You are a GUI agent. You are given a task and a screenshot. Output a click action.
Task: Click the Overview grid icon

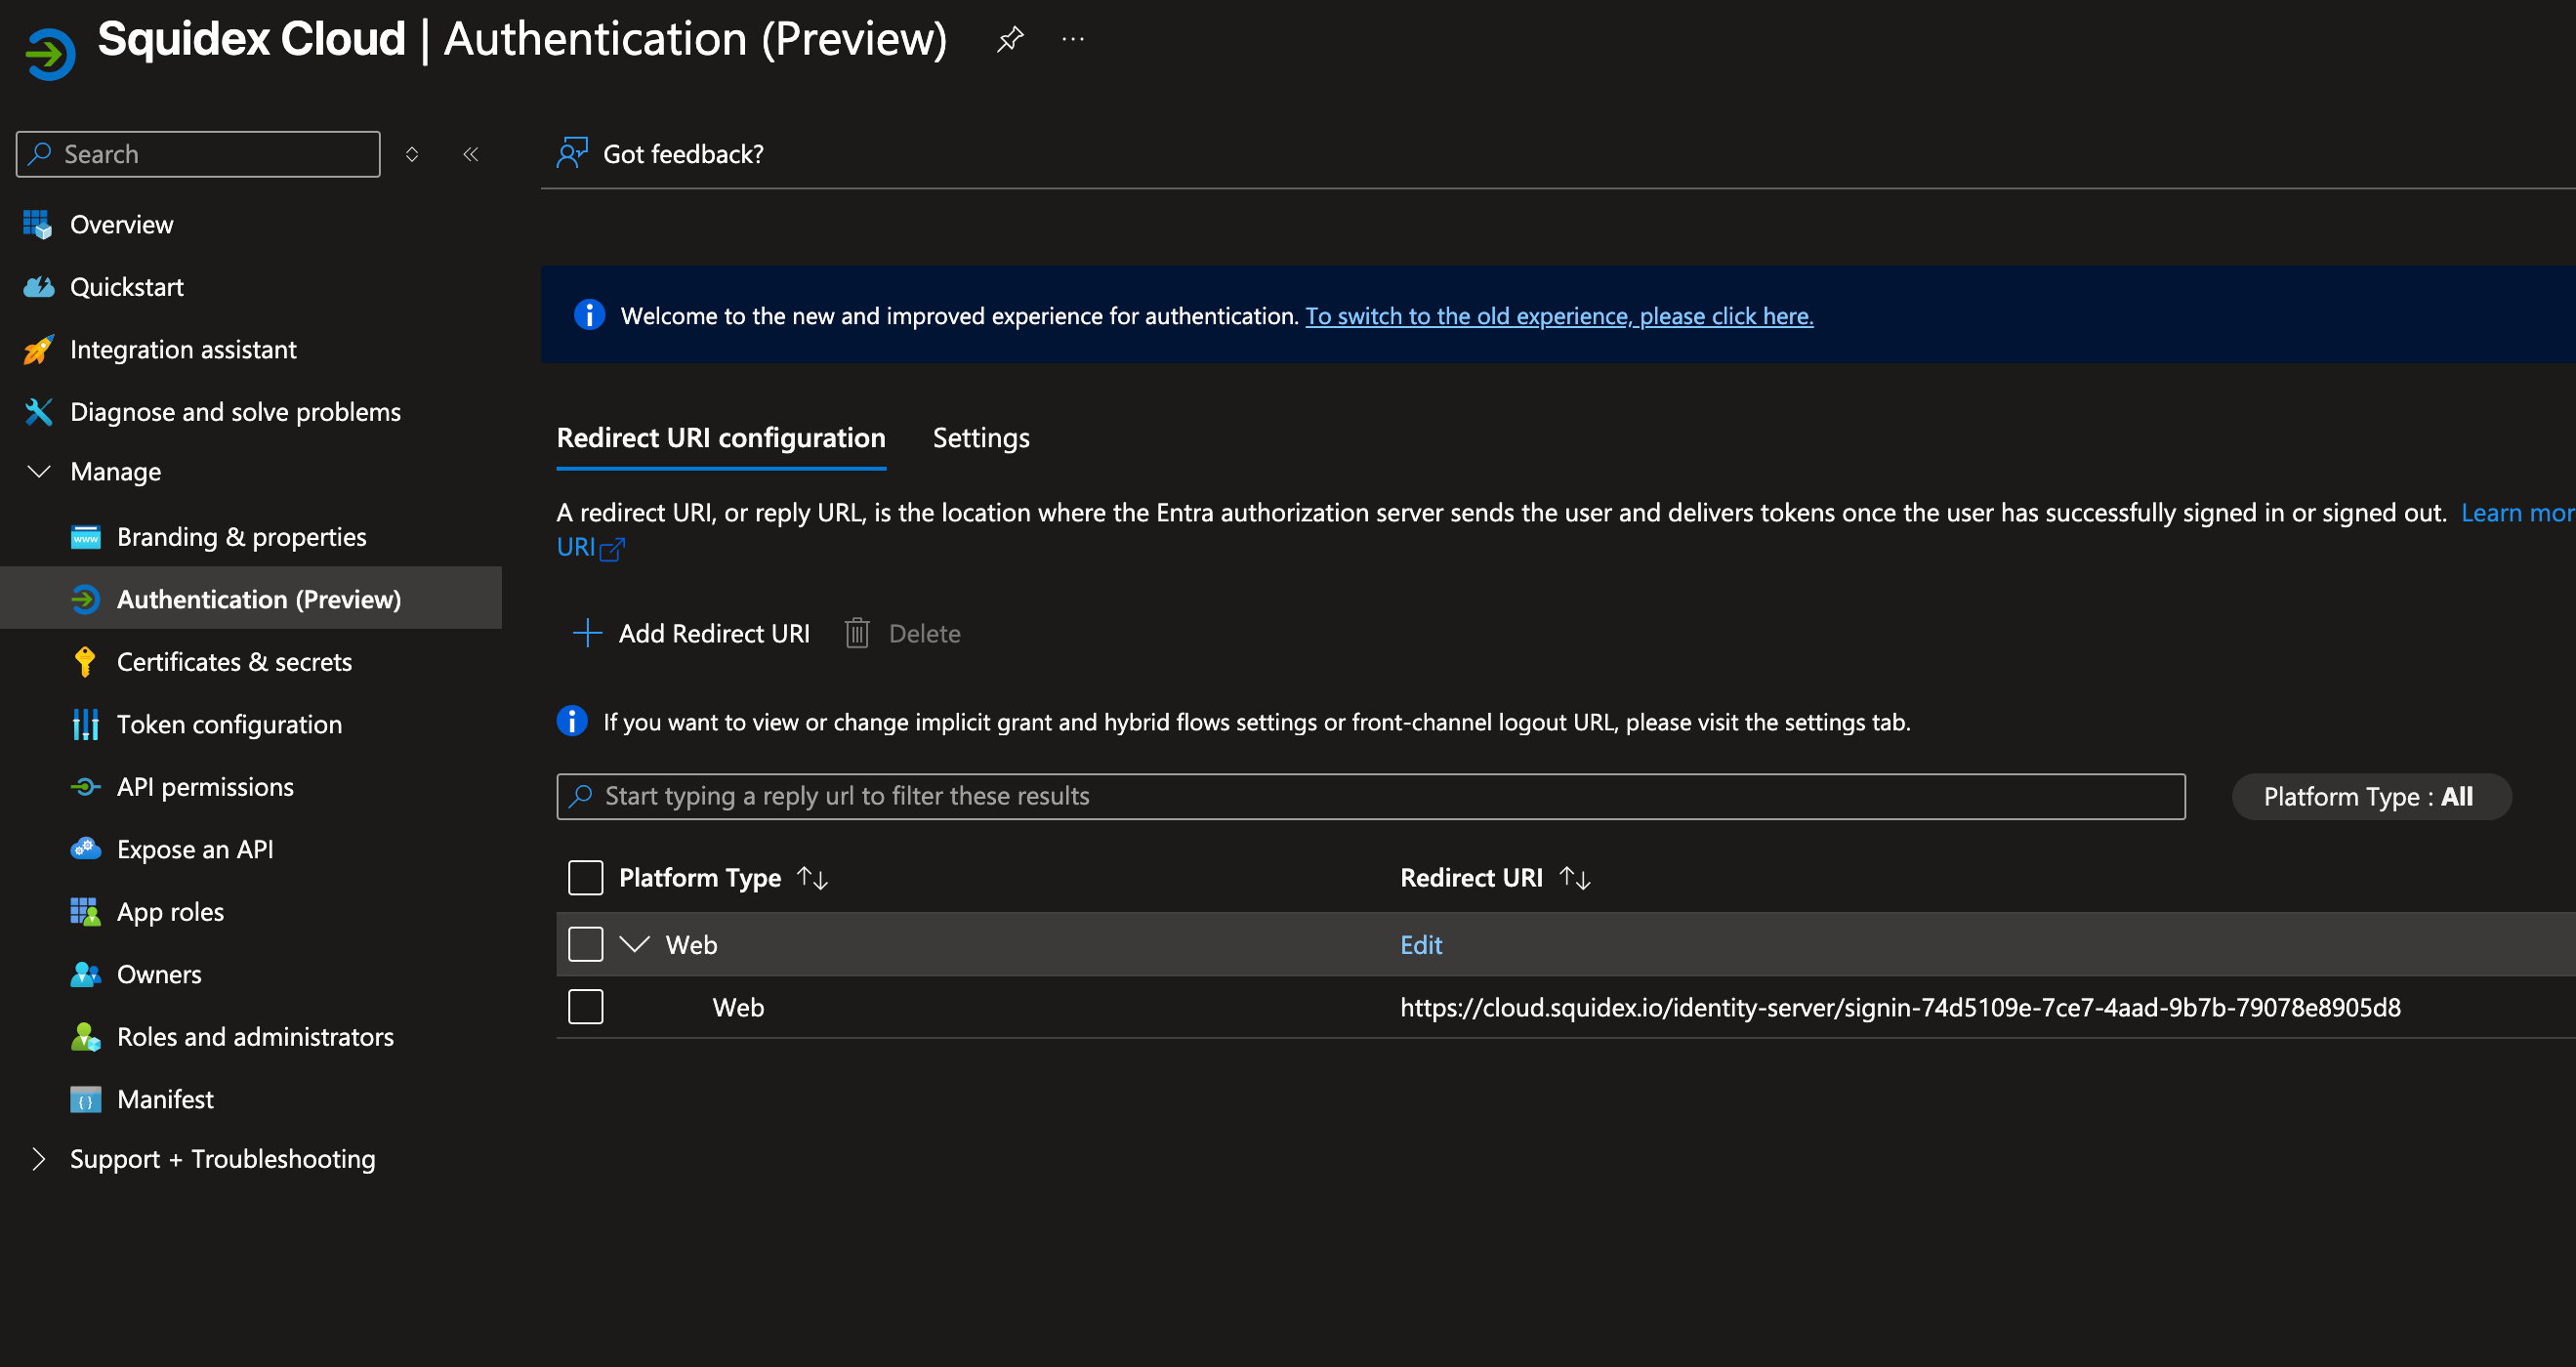pos(38,225)
